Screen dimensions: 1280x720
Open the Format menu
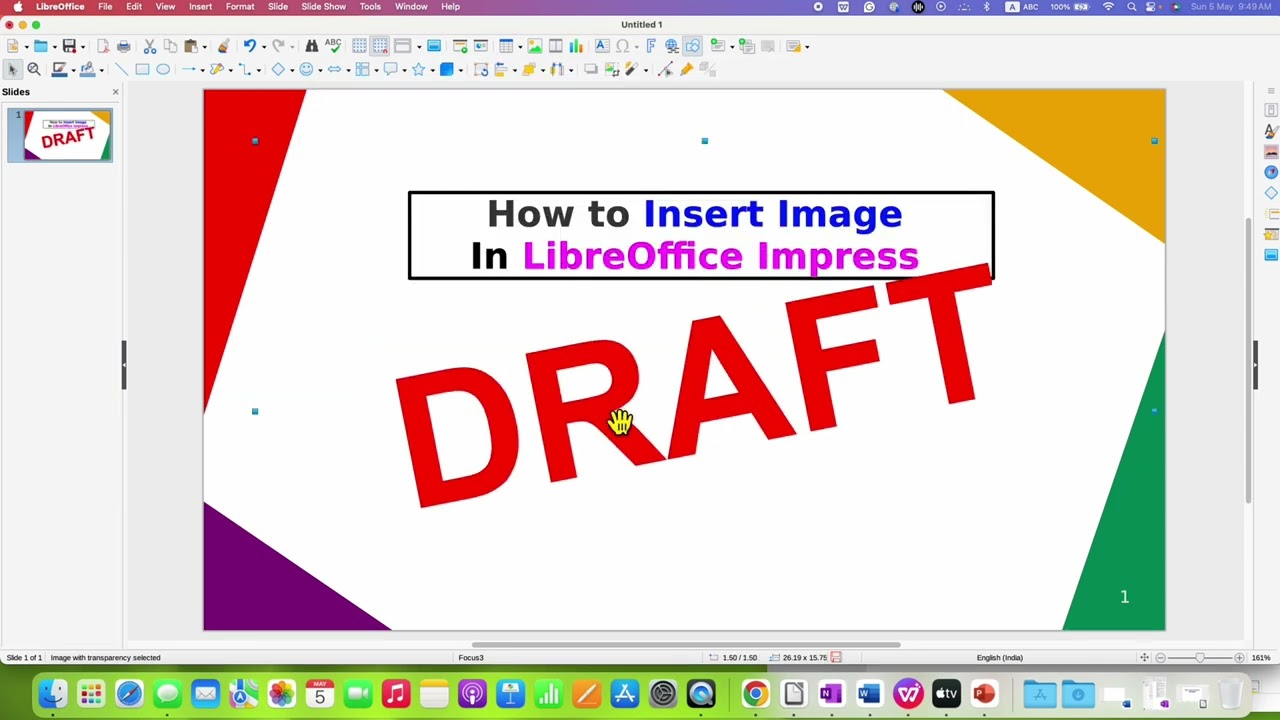click(x=240, y=7)
